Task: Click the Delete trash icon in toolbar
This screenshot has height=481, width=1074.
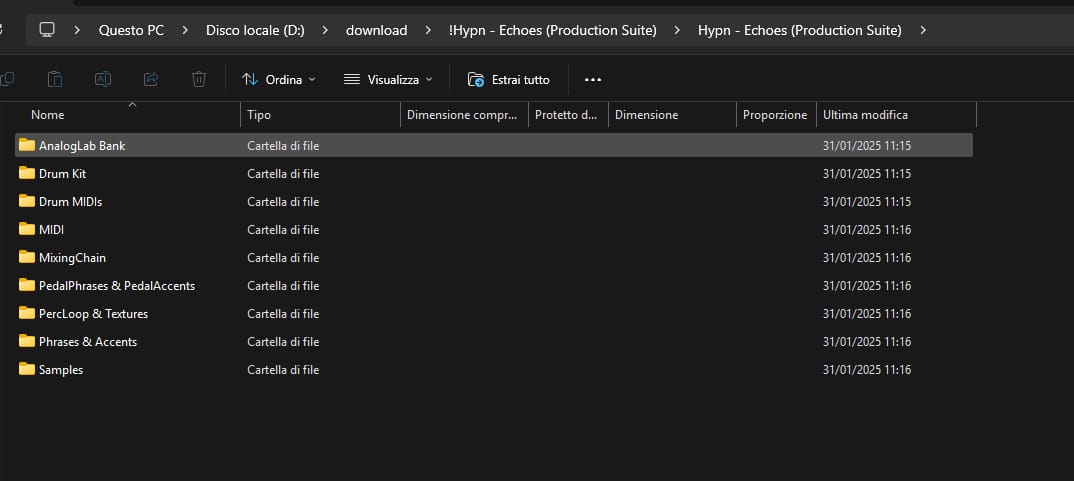Action: [x=199, y=79]
